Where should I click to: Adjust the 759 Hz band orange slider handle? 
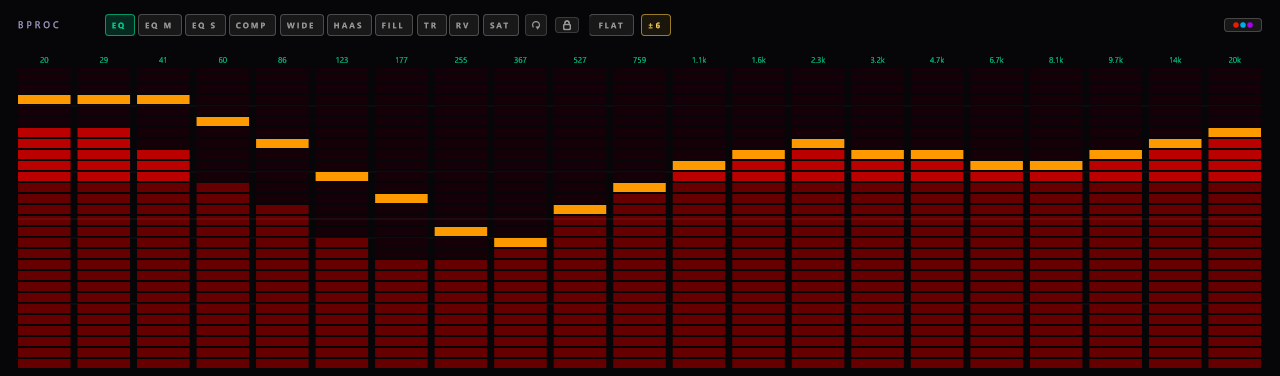tap(639, 188)
